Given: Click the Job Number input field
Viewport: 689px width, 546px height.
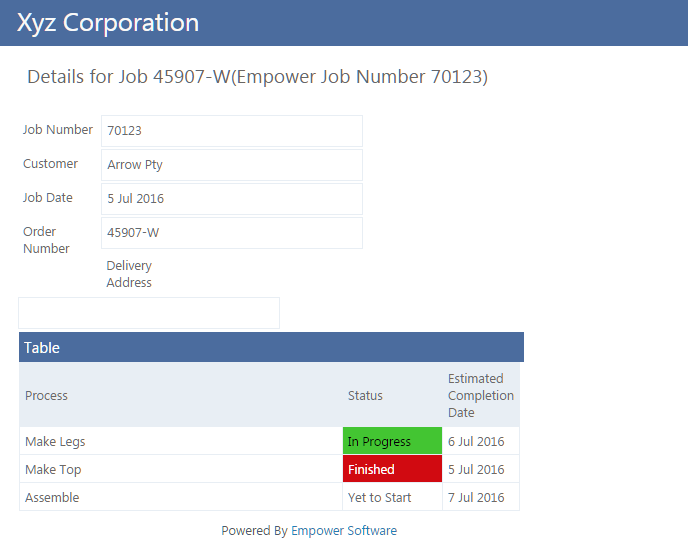Looking at the screenshot, I should (x=231, y=131).
